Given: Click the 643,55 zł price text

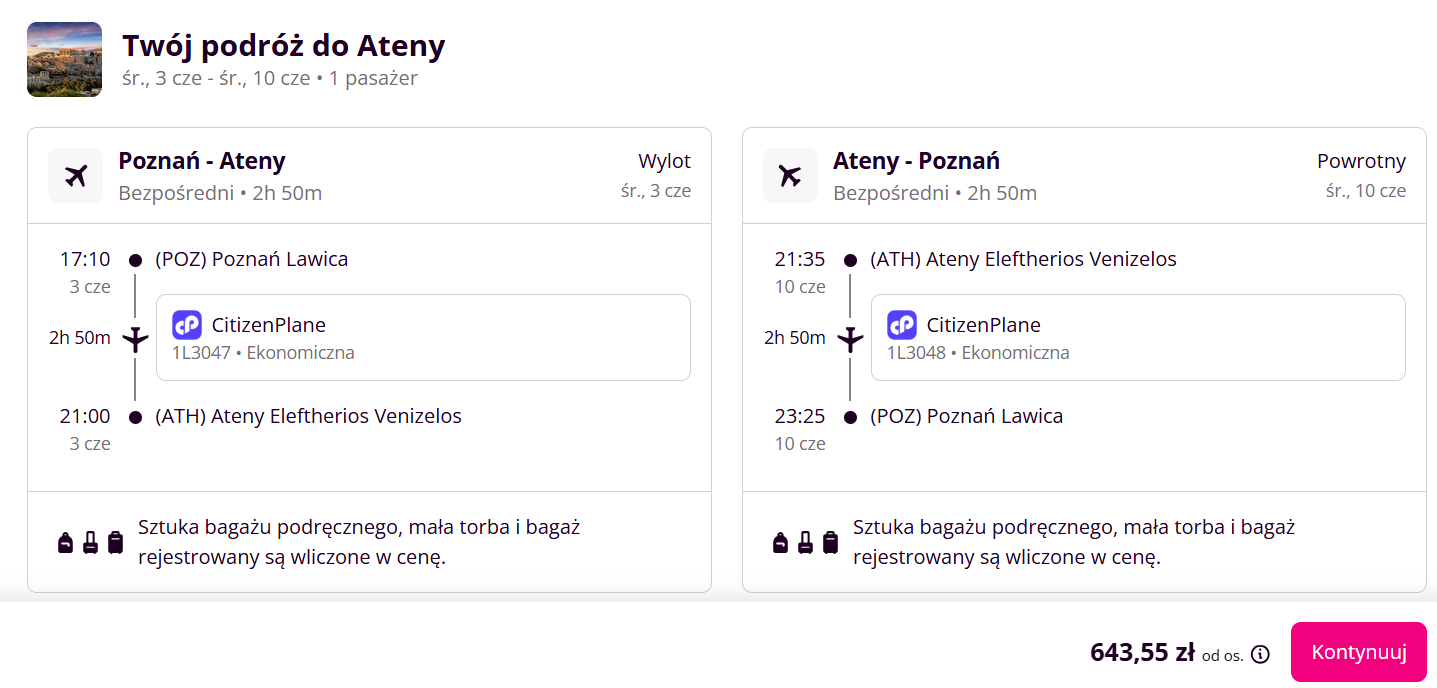Looking at the screenshot, I should click(1142, 653).
